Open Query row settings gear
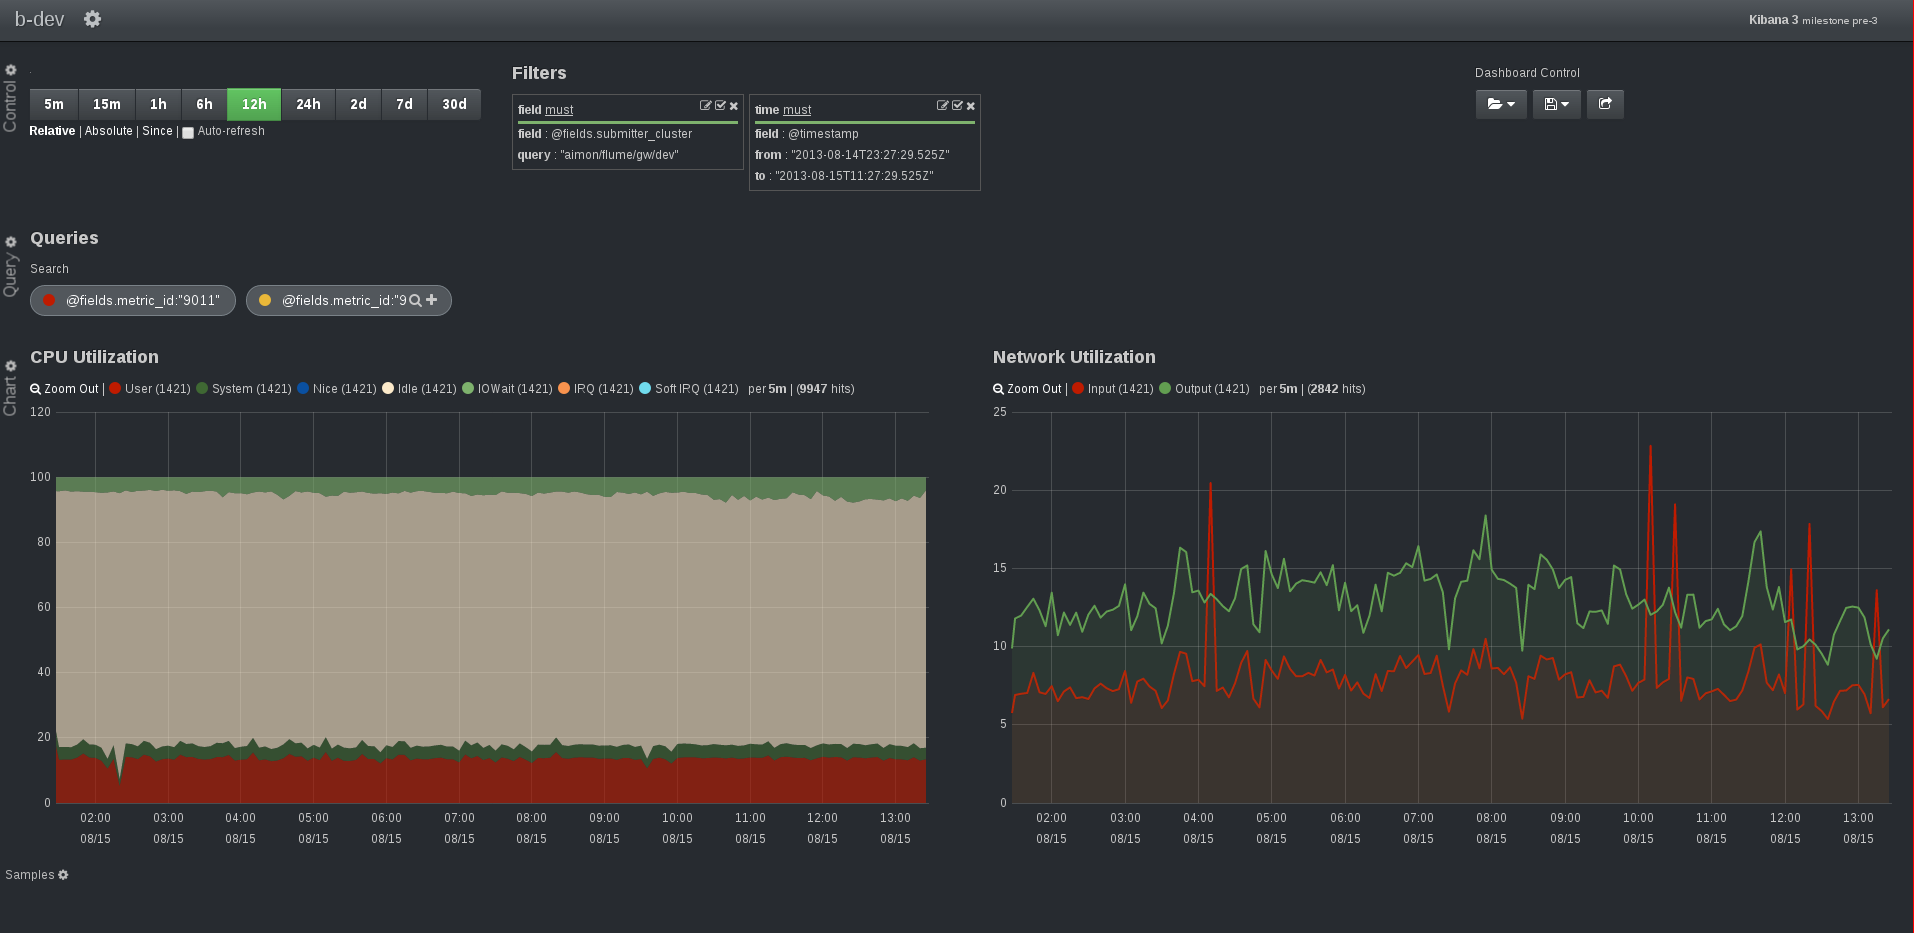Image resolution: width=1914 pixels, height=933 pixels. (x=11, y=242)
